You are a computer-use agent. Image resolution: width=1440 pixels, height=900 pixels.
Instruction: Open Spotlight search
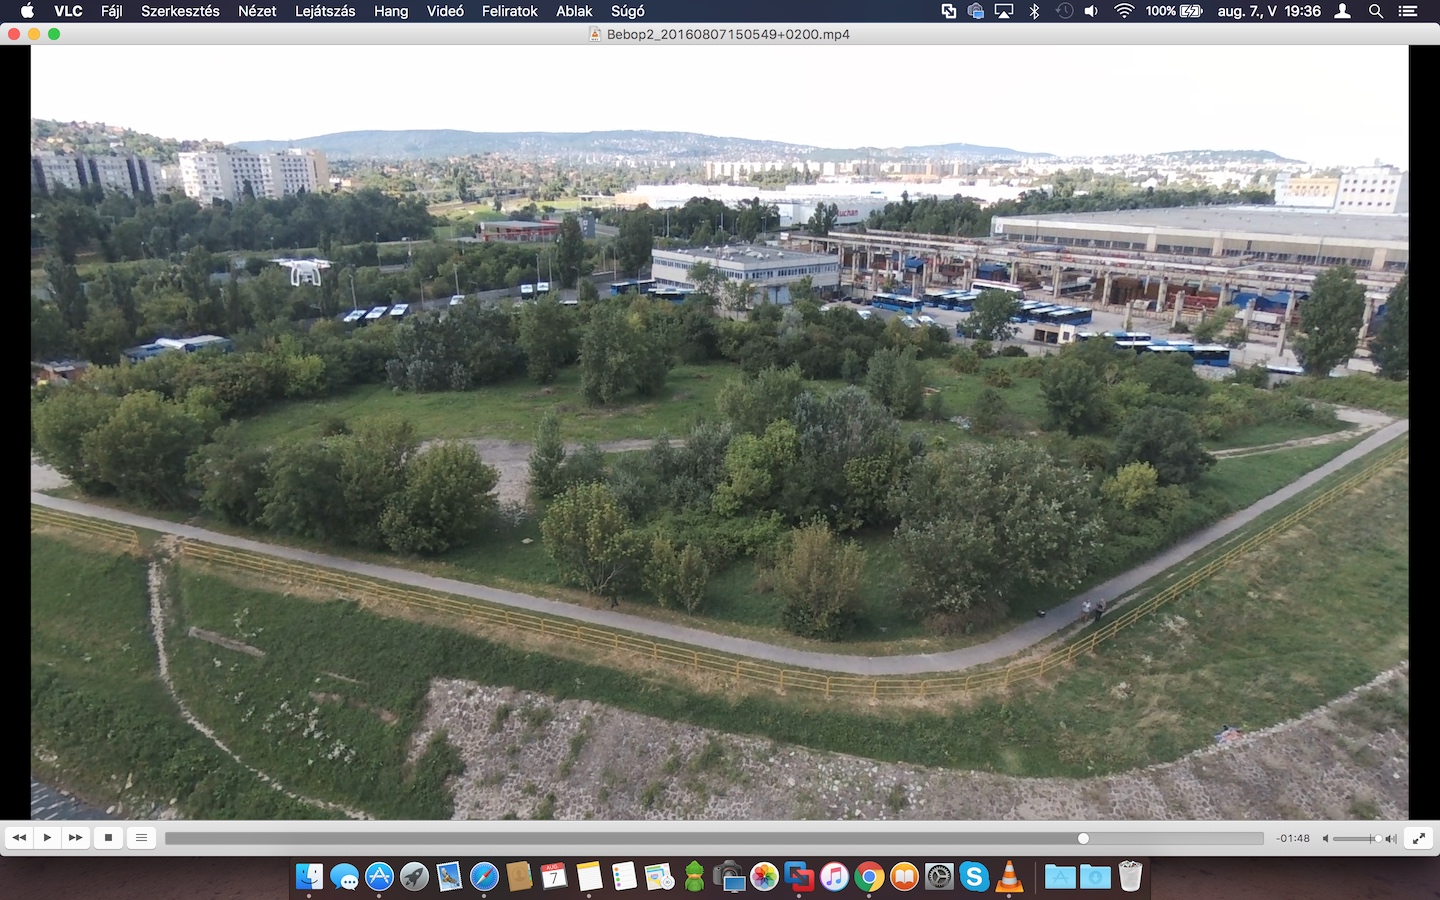(1376, 11)
